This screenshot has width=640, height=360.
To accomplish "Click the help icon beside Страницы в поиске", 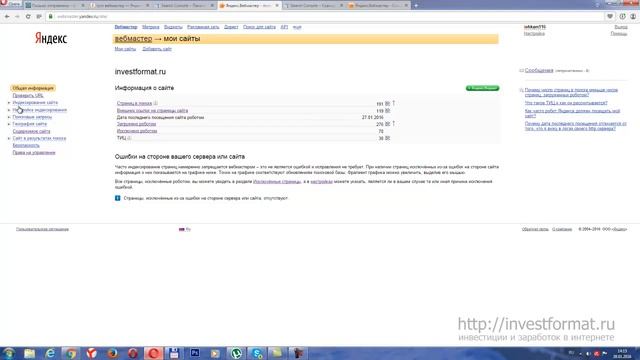I will click(x=156, y=103).
